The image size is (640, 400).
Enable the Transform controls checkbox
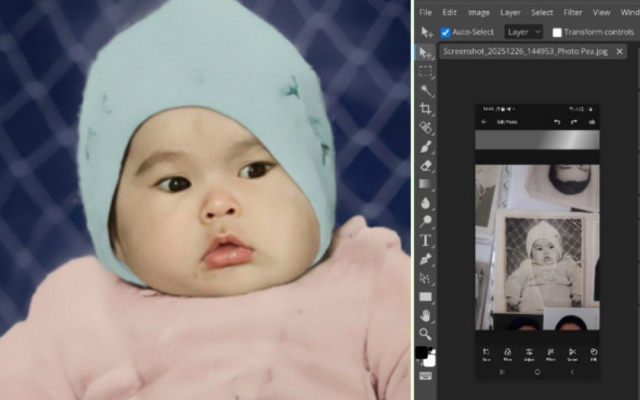(x=557, y=32)
